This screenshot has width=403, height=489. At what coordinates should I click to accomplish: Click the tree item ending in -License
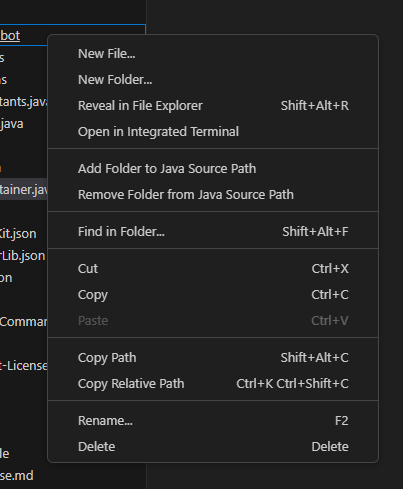tap(23, 366)
